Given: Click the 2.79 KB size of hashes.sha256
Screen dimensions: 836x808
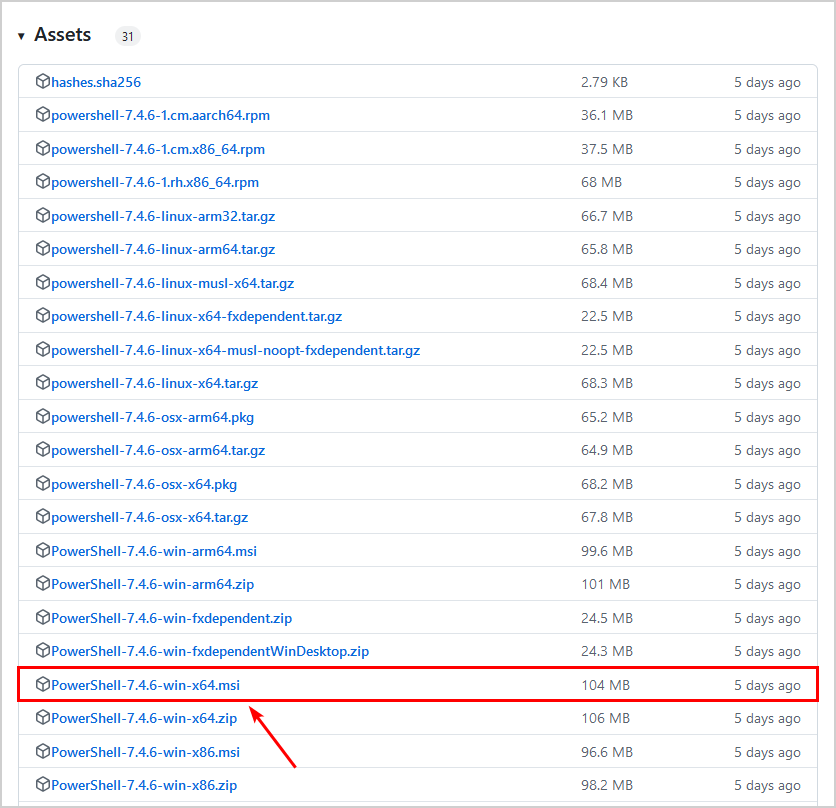Looking at the screenshot, I should pos(605,82).
